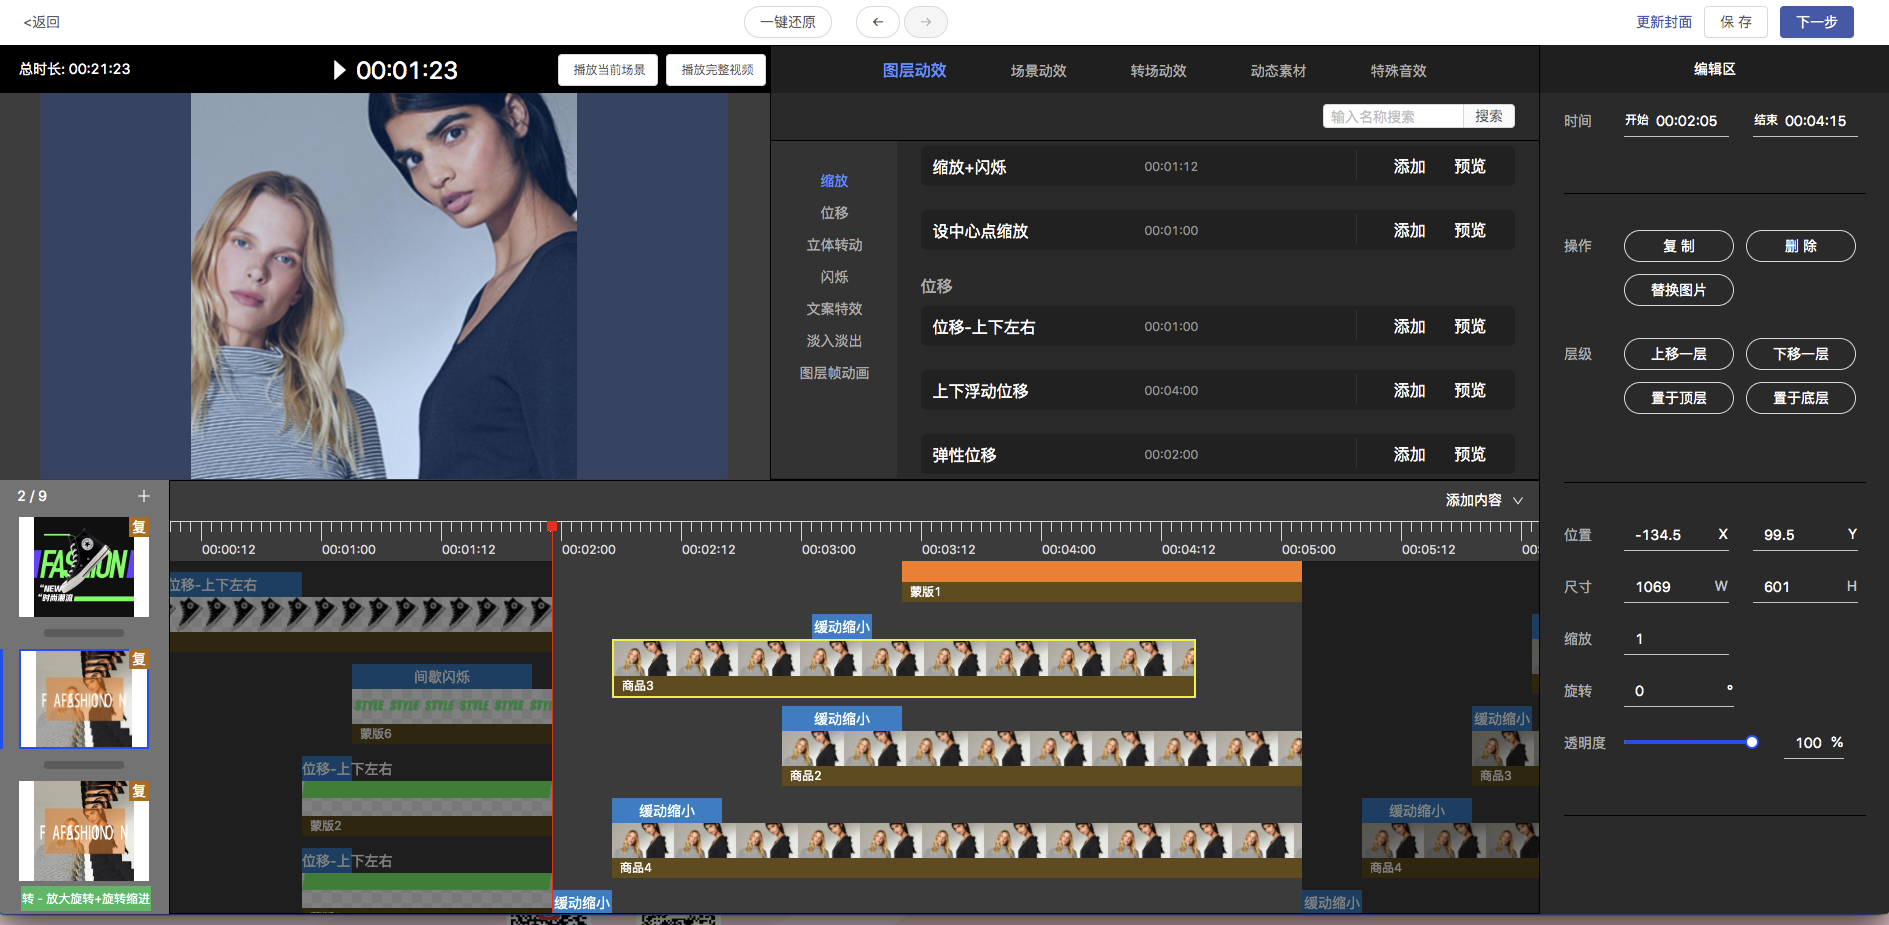Add the 缩放+闪烁 effect
1889x925 pixels.
(1409, 167)
